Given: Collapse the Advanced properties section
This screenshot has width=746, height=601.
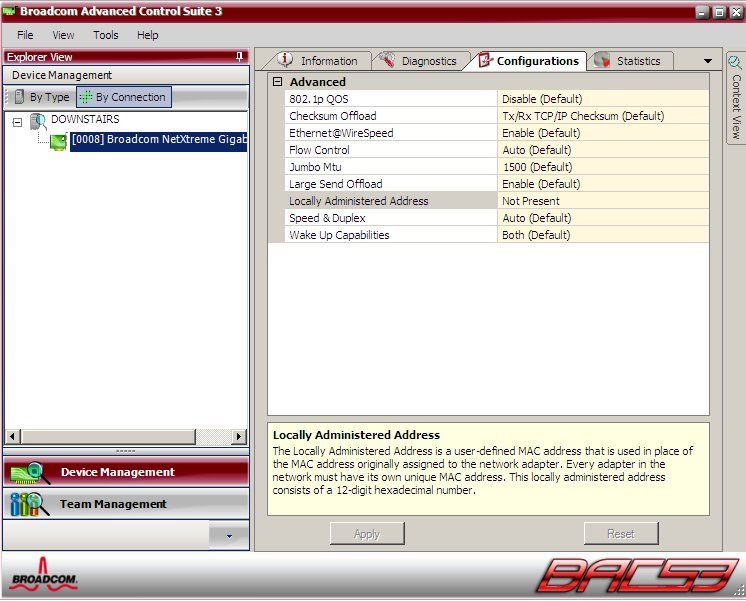Looking at the screenshot, I should point(277,82).
